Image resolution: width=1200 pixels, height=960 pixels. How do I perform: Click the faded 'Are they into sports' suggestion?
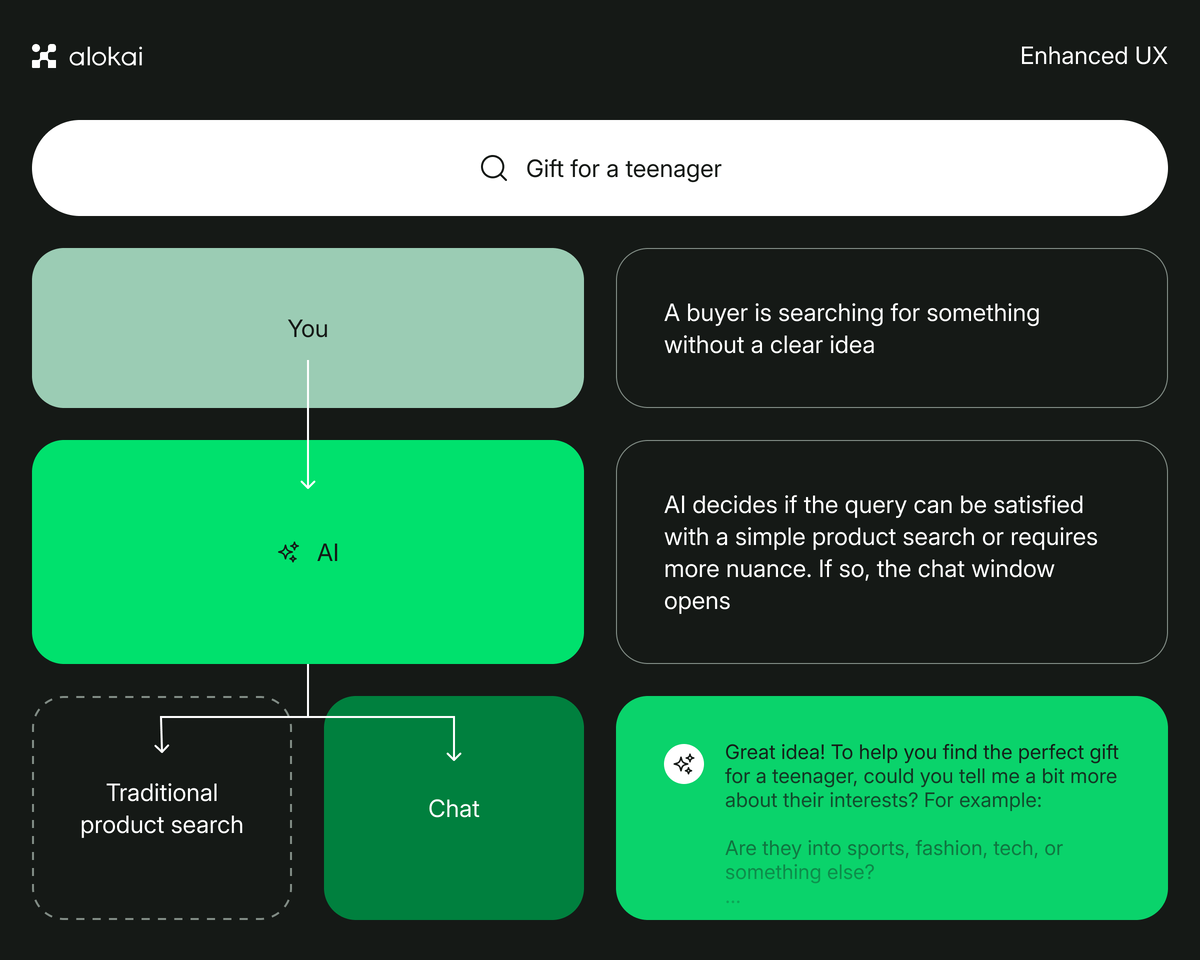pyautogui.click(x=893, y=860)
